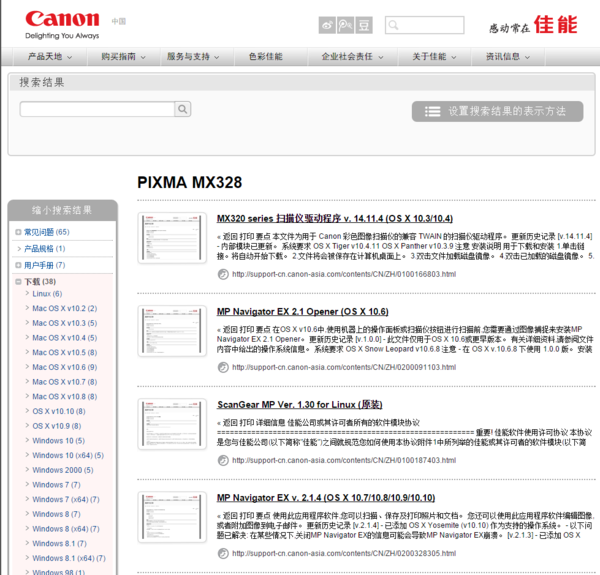The image size is (600, 575).
Task: Expand the 常见问题 (65) category
Action: 18,232
